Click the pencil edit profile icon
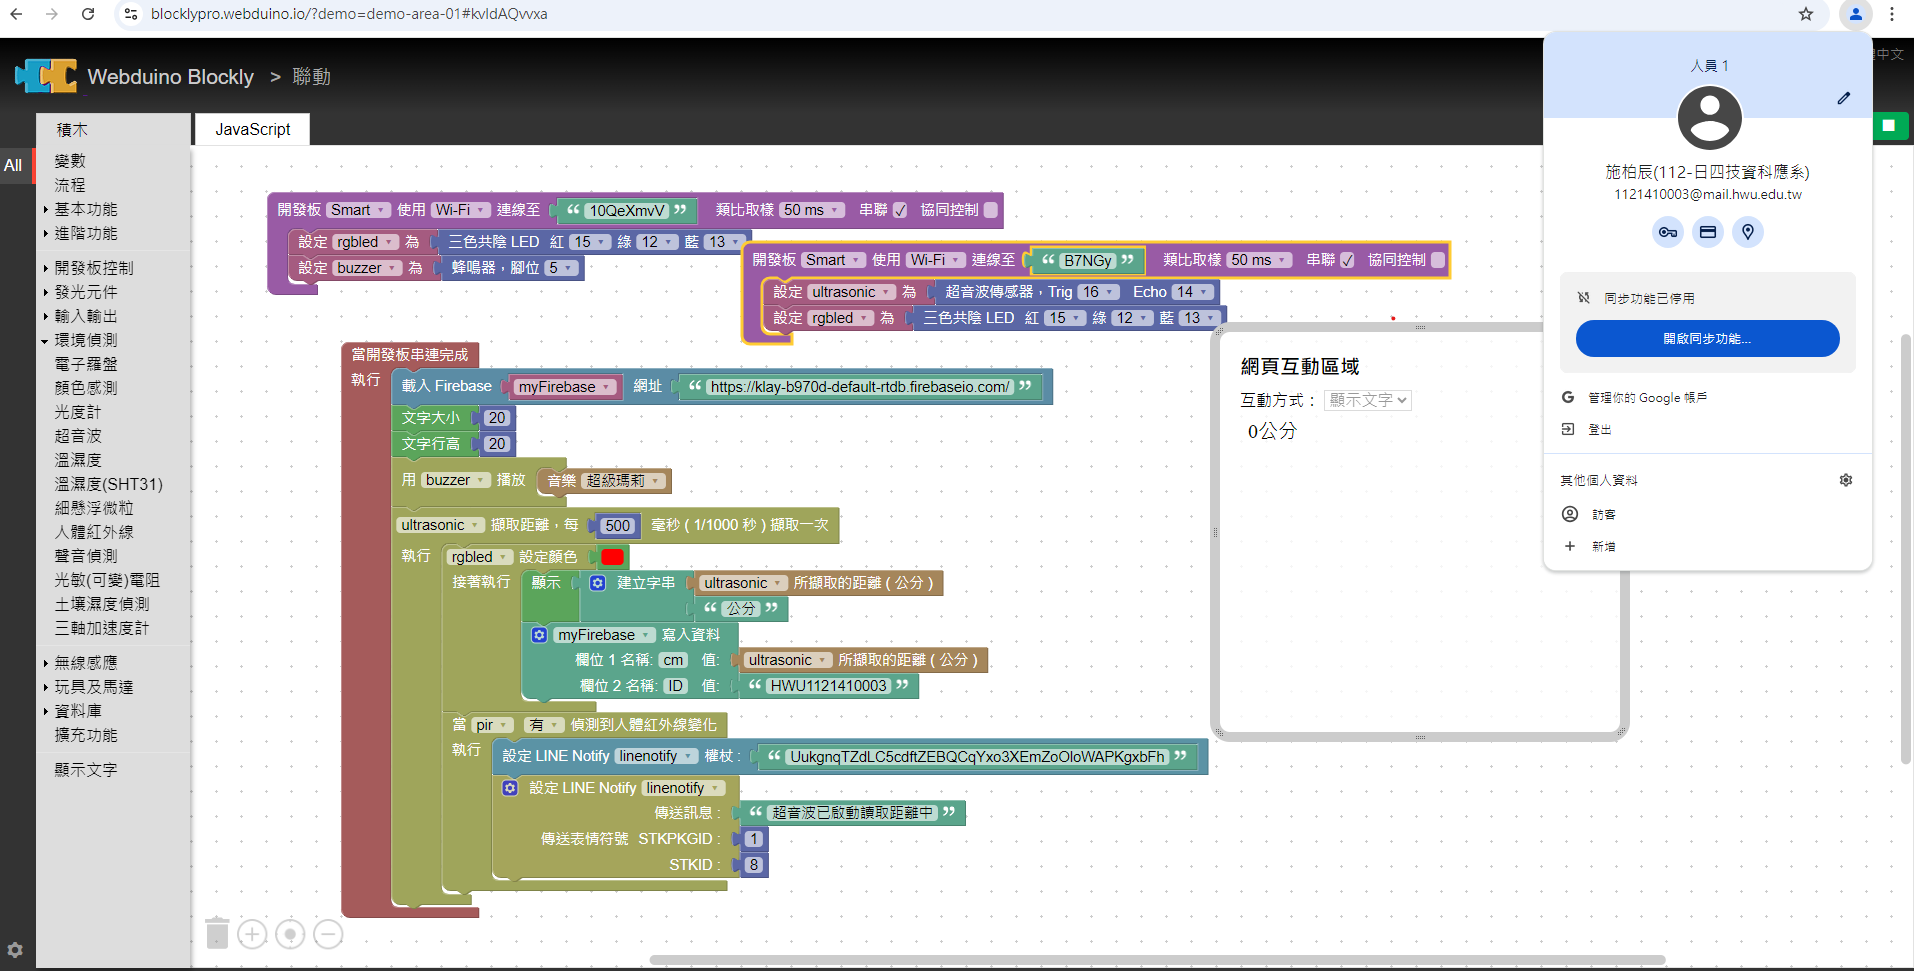This screenshot has height=971, width=1914. pos(1843,98)
